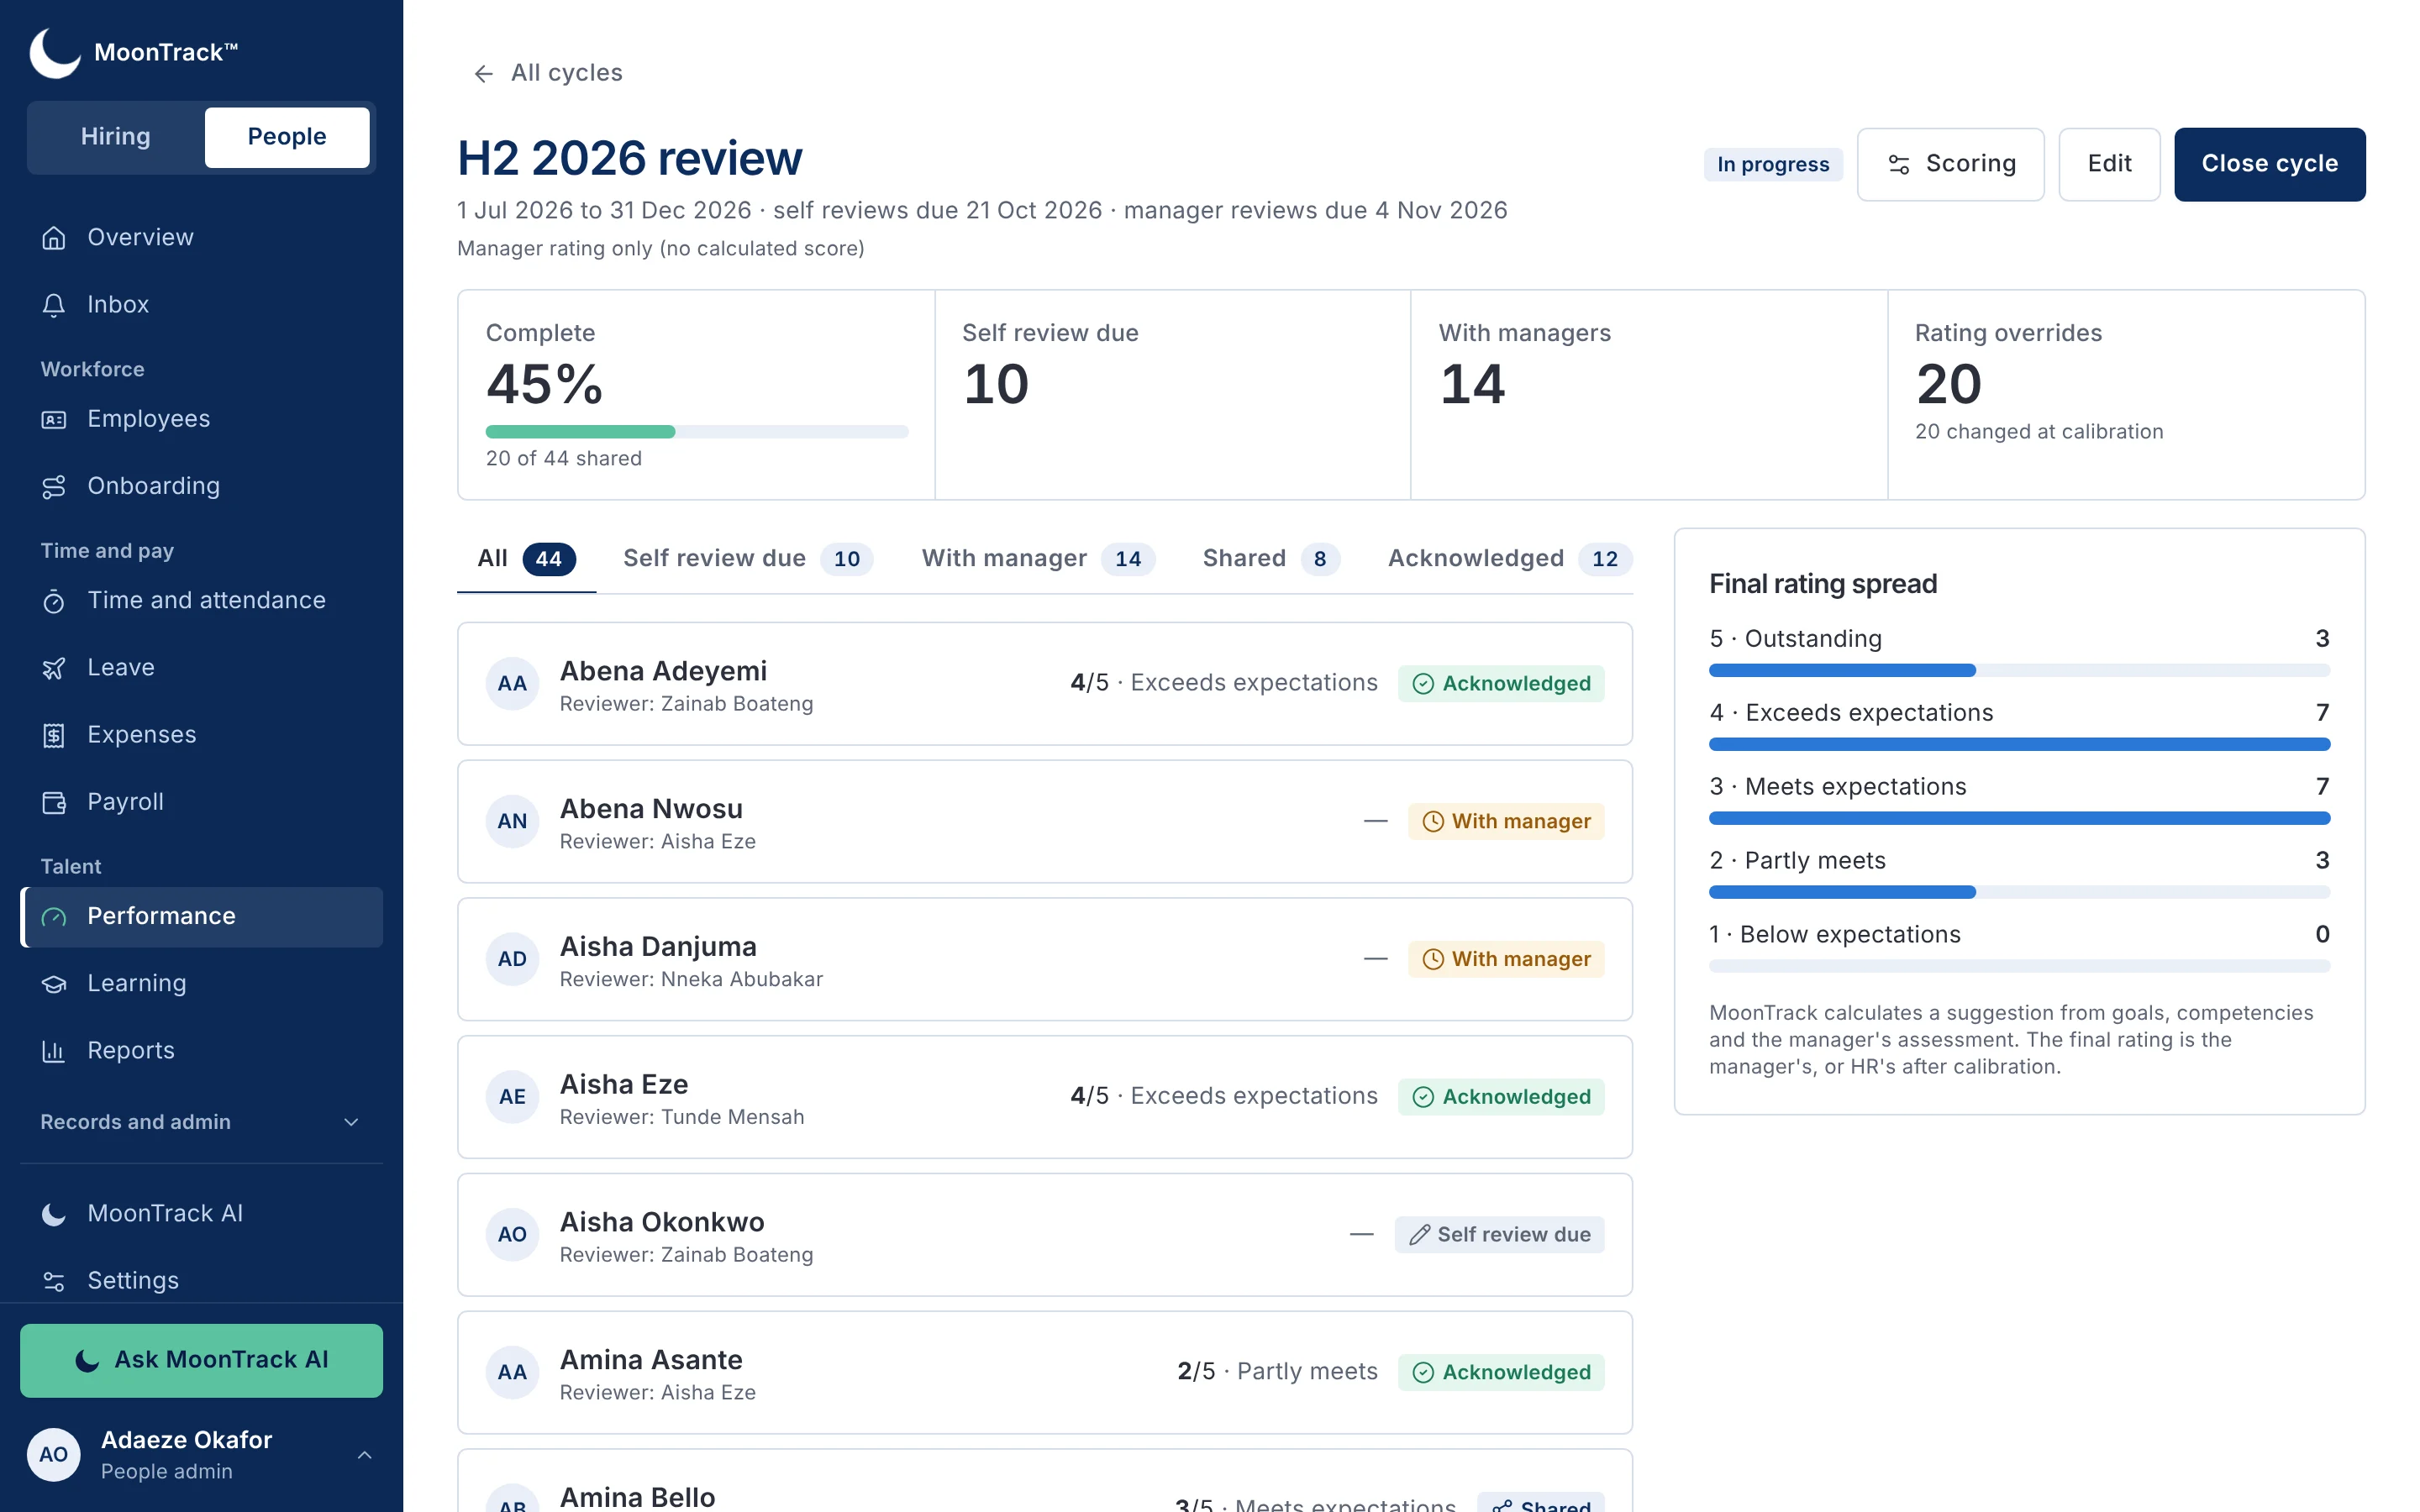Click the Edit button
Screen dimensions: 2420x1512
pos(2109,164)
